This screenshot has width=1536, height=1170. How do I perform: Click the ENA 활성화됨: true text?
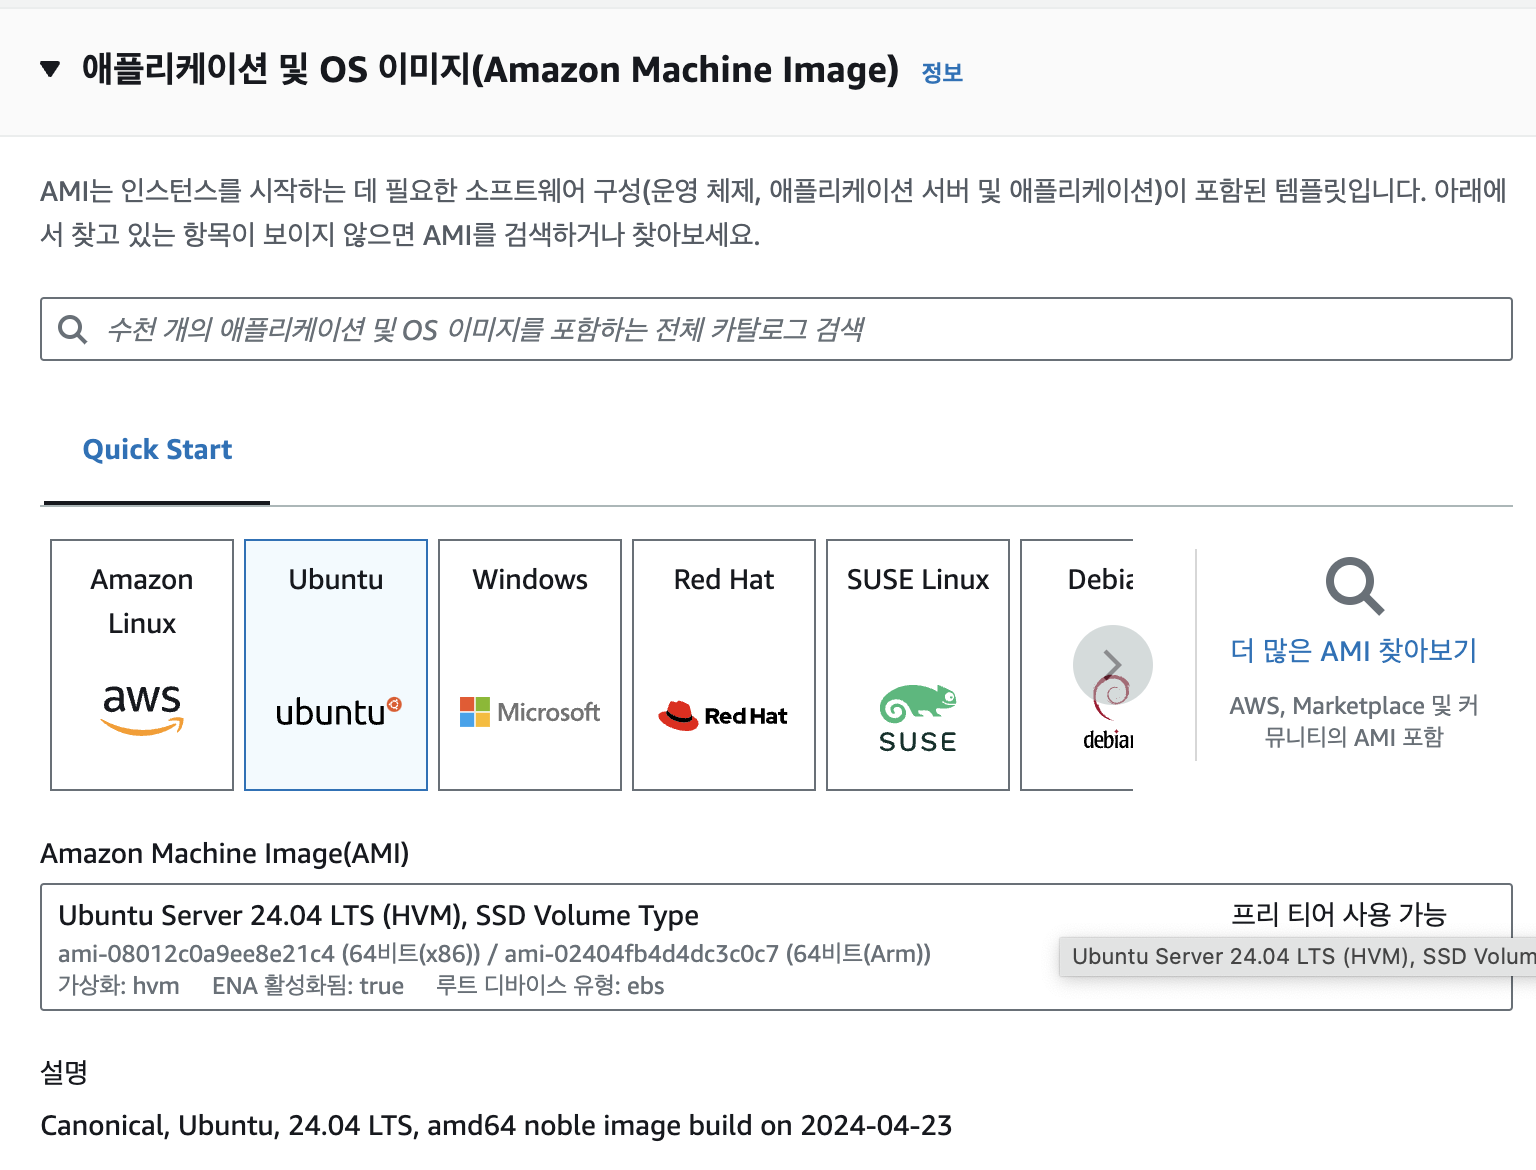(x=308, y=986)
